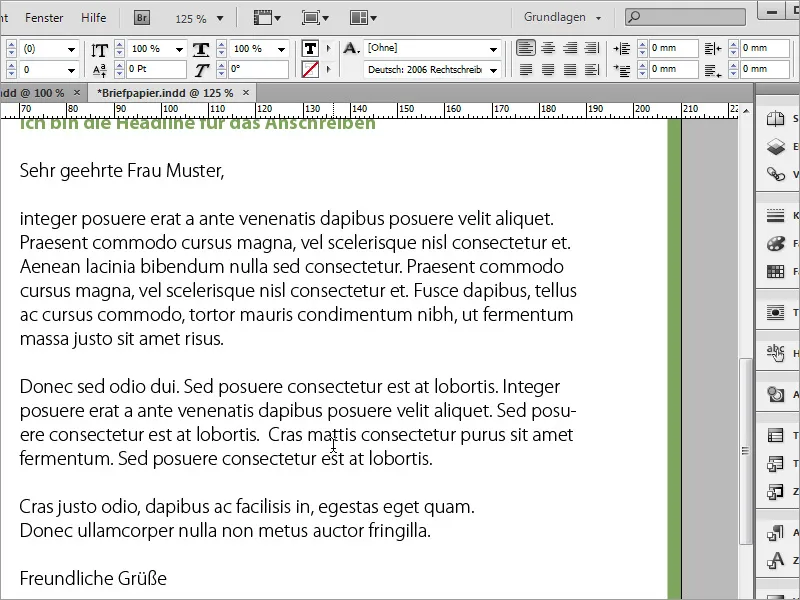Click the vertical scrollbar thumb
This screenshot has width=800, height=600.
click(x=745, y=451)
